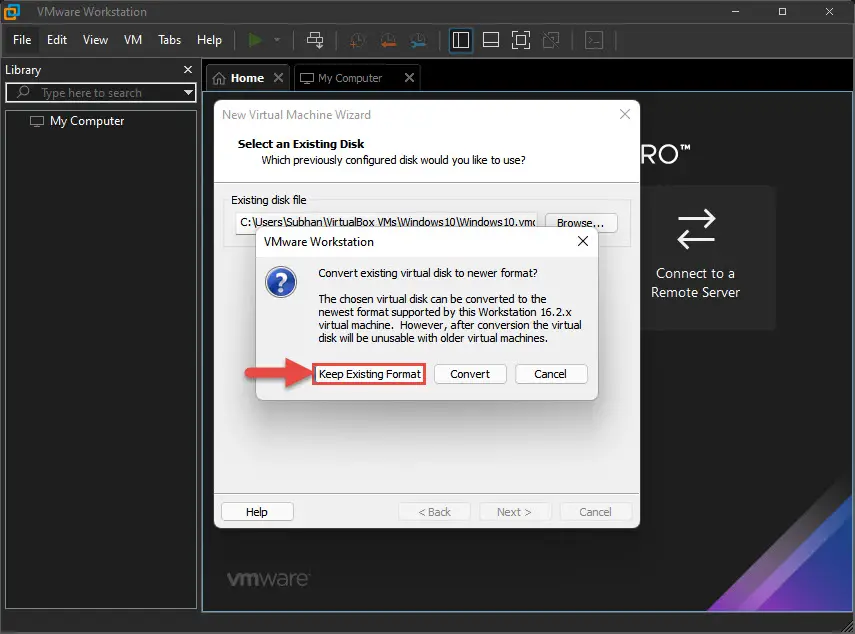
Task: Open the snapshot manager wrench icon
Action: click(x=419, y=40)
